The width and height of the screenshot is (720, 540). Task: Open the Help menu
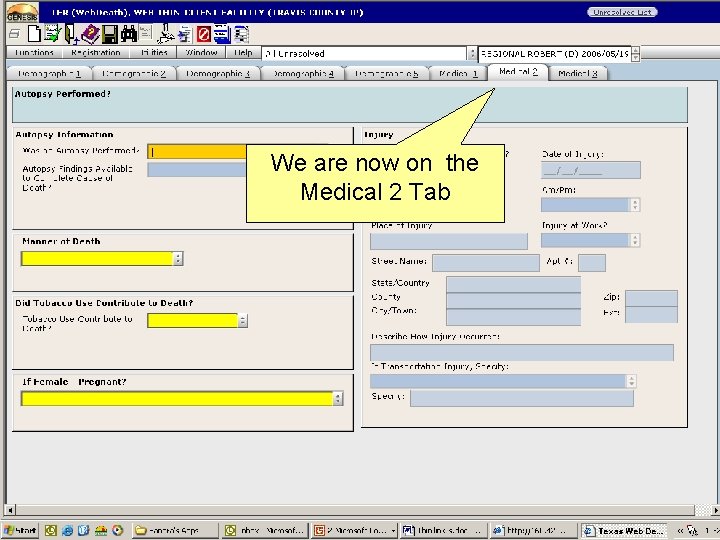click(x=243, y=53)
